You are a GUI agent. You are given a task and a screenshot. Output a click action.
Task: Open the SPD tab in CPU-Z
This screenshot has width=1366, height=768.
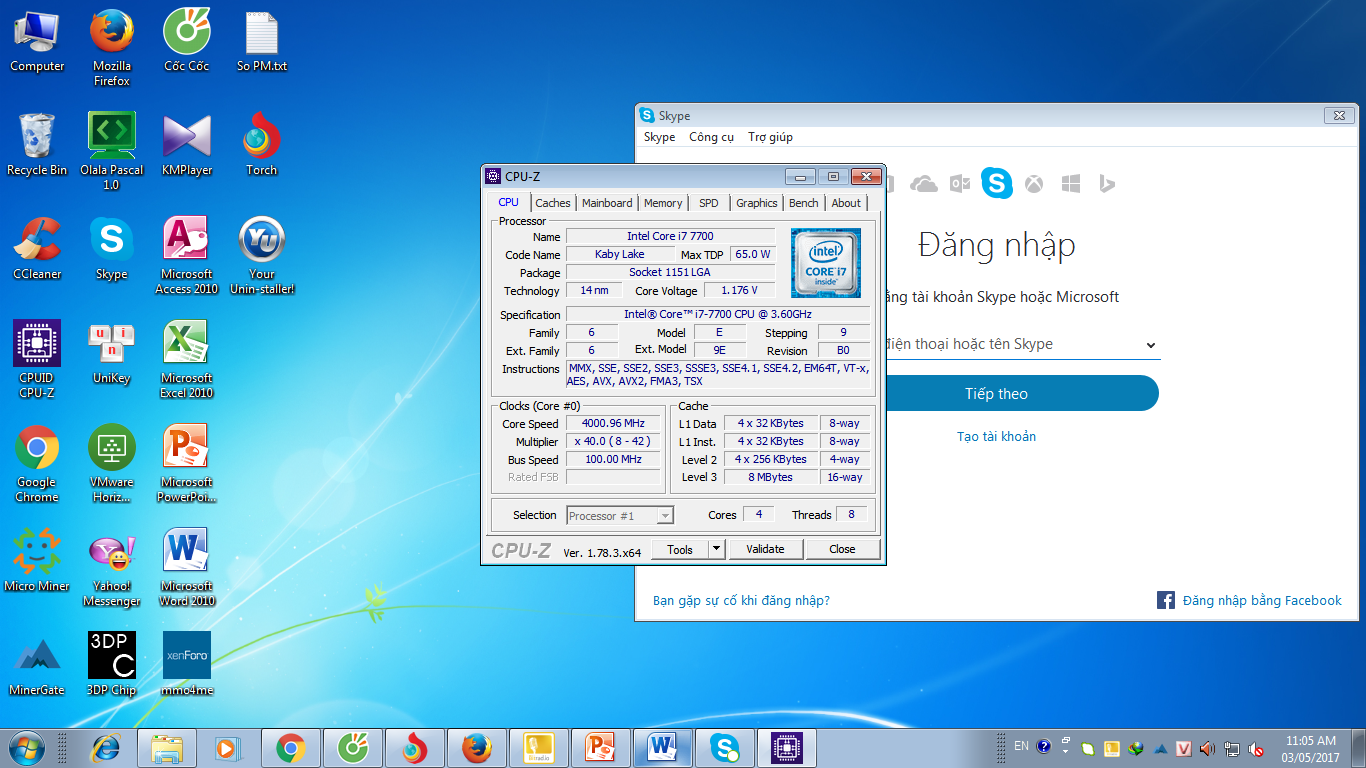click(709, 203)
